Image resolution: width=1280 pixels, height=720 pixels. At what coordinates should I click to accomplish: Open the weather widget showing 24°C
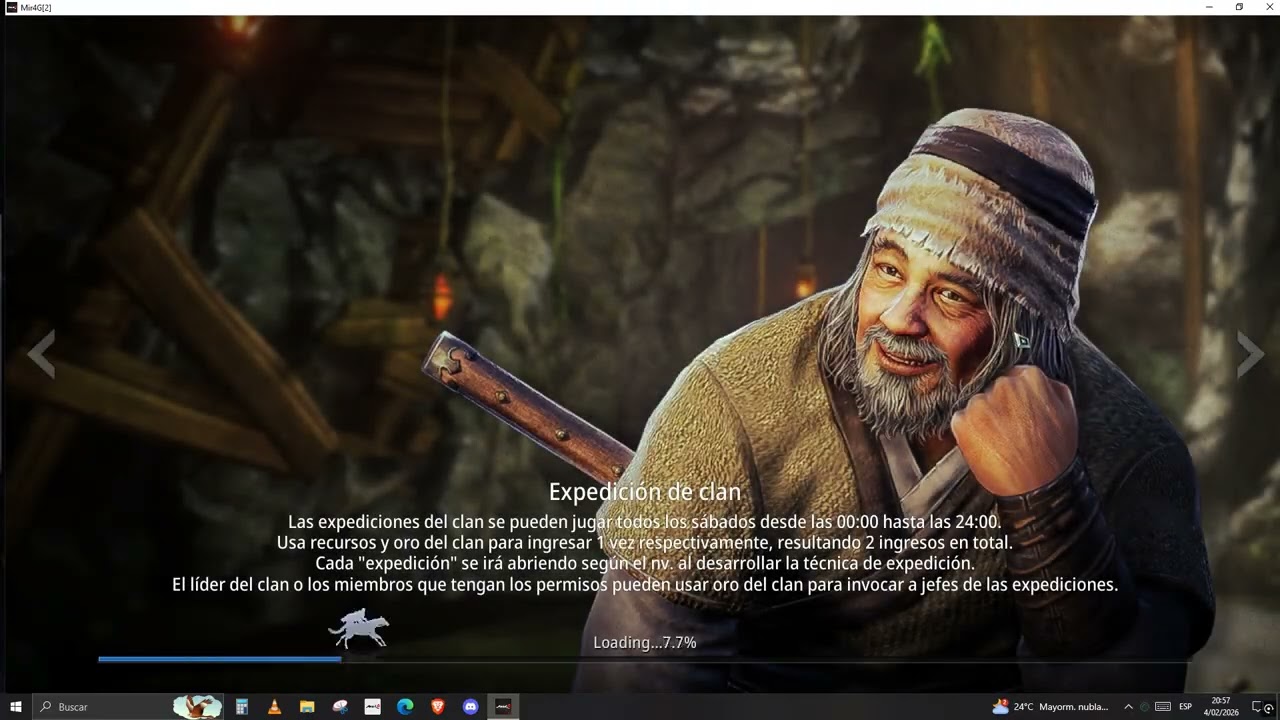(x=1051, y=707)
